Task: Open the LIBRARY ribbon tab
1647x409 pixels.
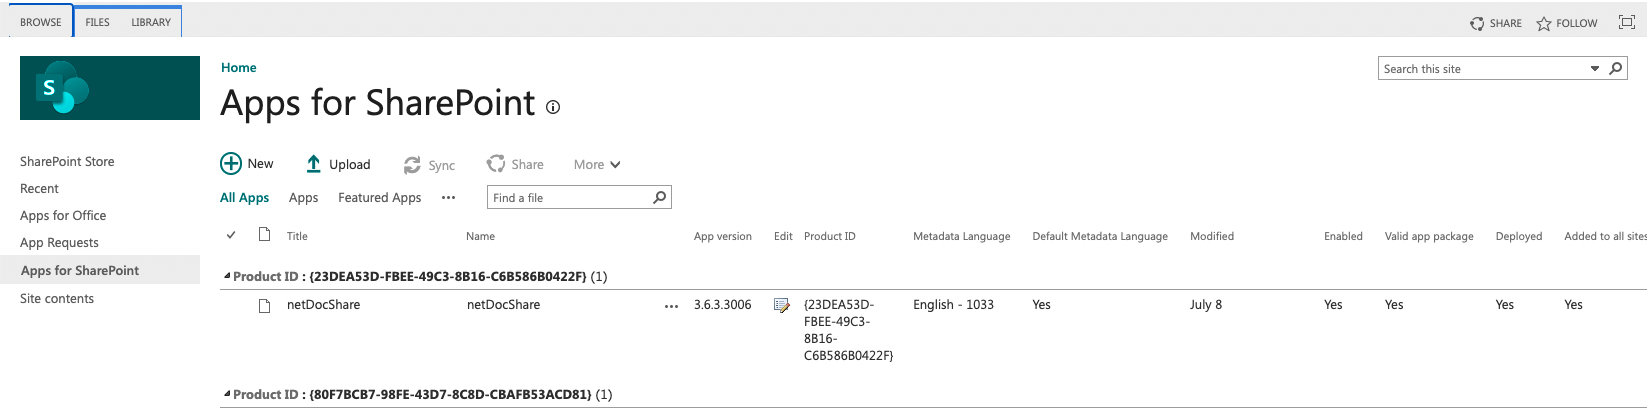Action: [x=151, y=22]
